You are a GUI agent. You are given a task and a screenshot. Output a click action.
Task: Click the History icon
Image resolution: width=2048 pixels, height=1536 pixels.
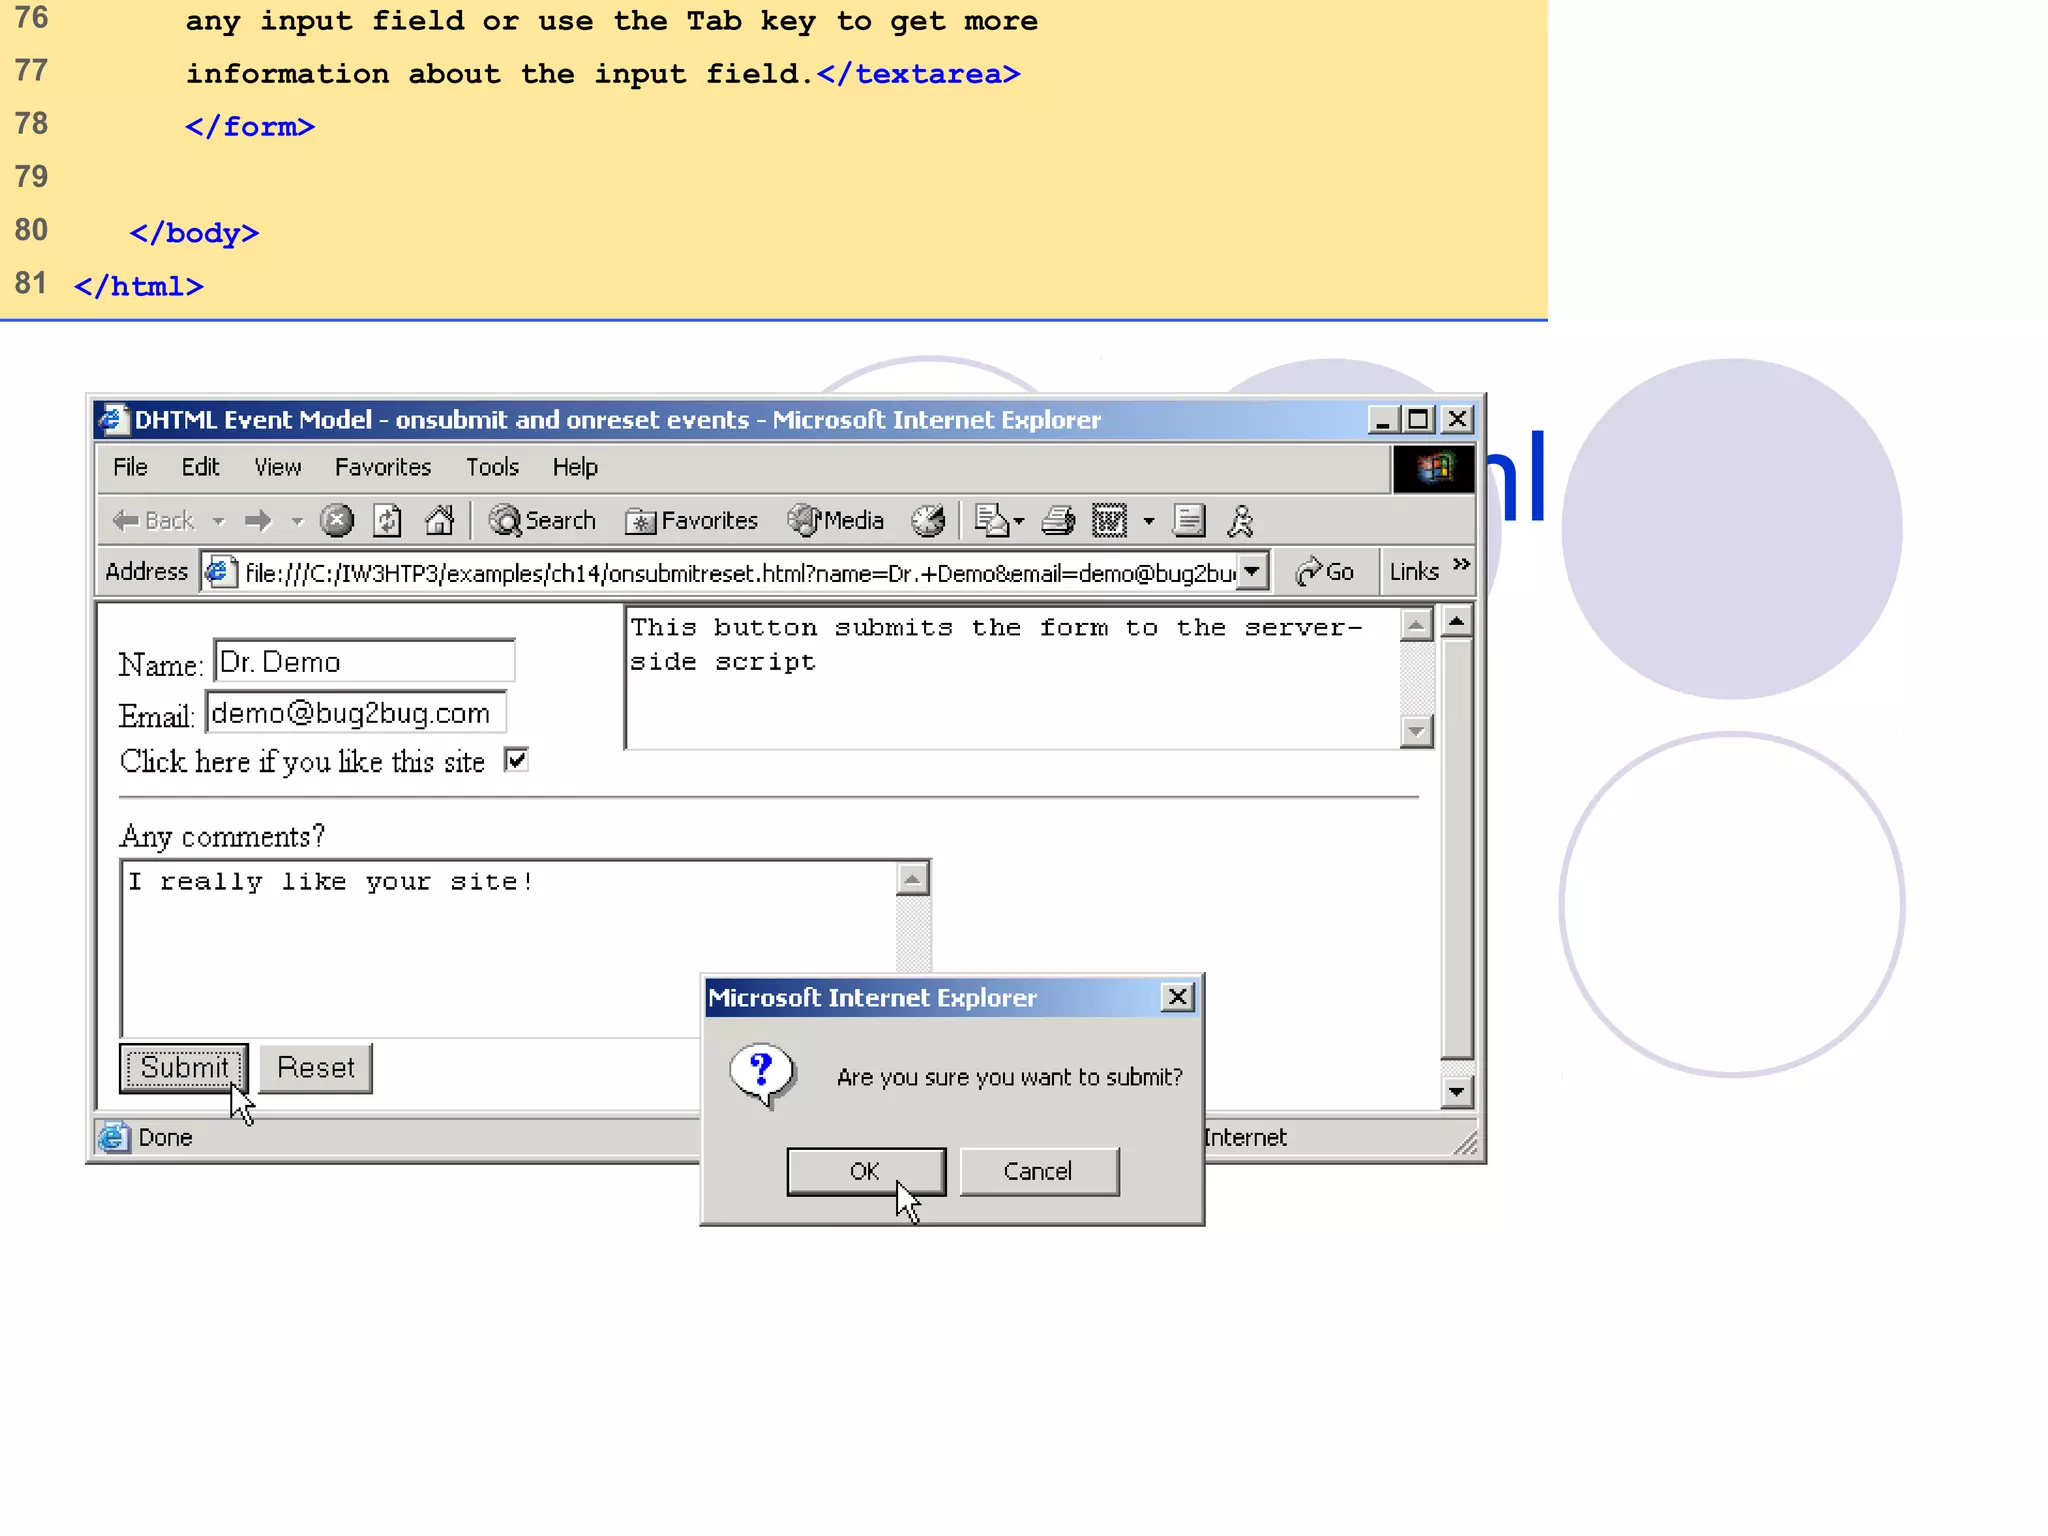pyautogui.click(x=928, y=521)
